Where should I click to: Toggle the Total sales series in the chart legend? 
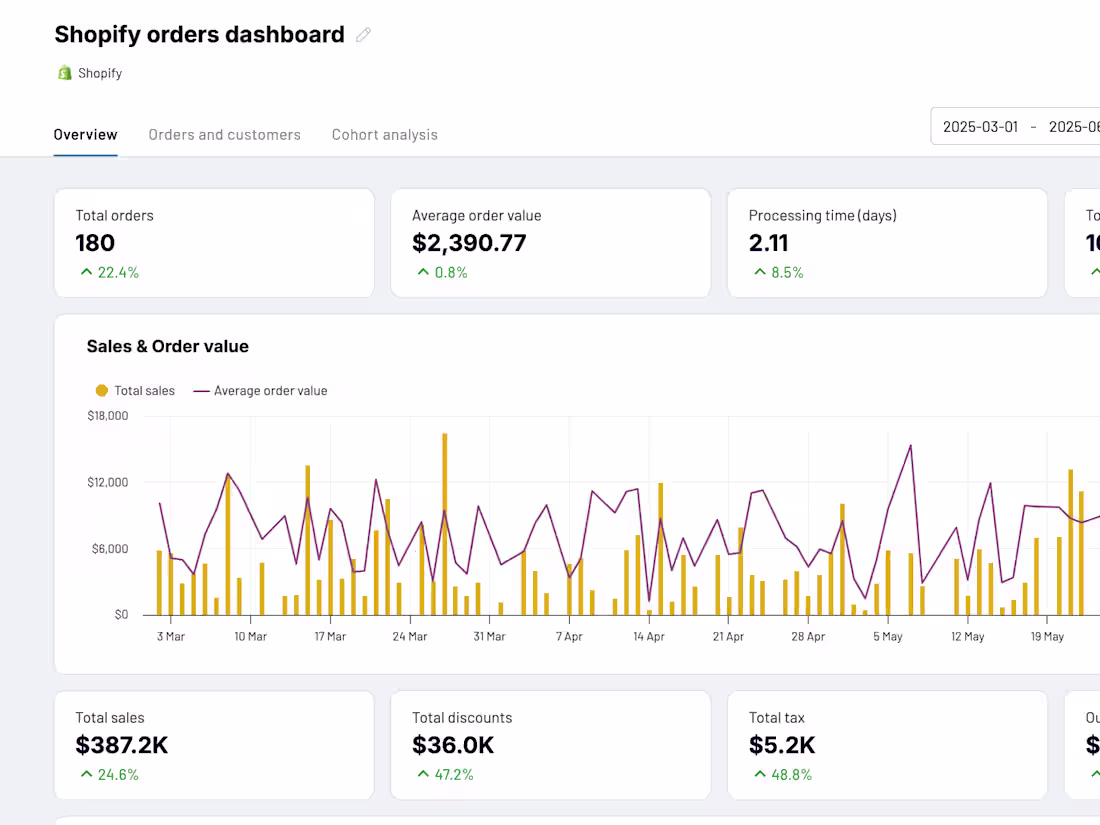134,391
